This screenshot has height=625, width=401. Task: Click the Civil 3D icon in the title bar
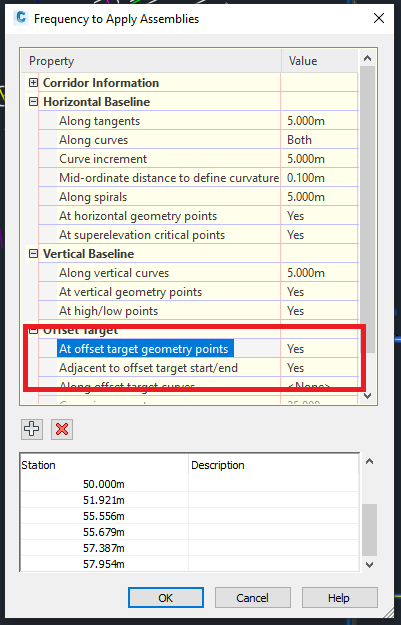point(21,18)
